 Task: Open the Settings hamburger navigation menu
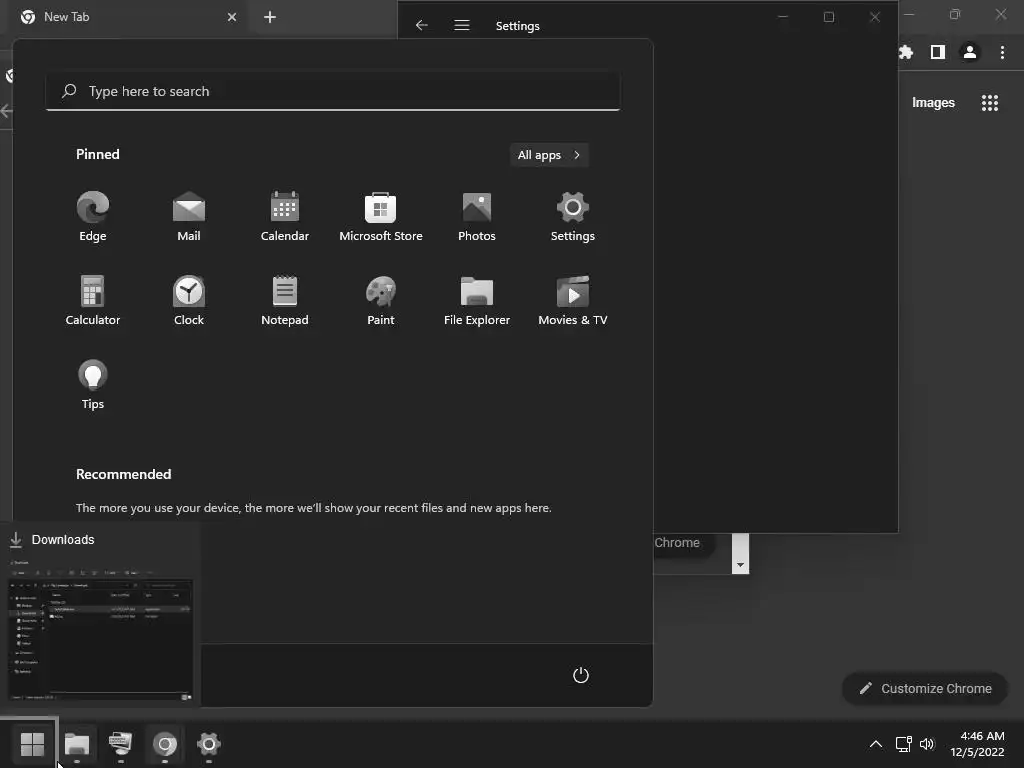point(462,25)
